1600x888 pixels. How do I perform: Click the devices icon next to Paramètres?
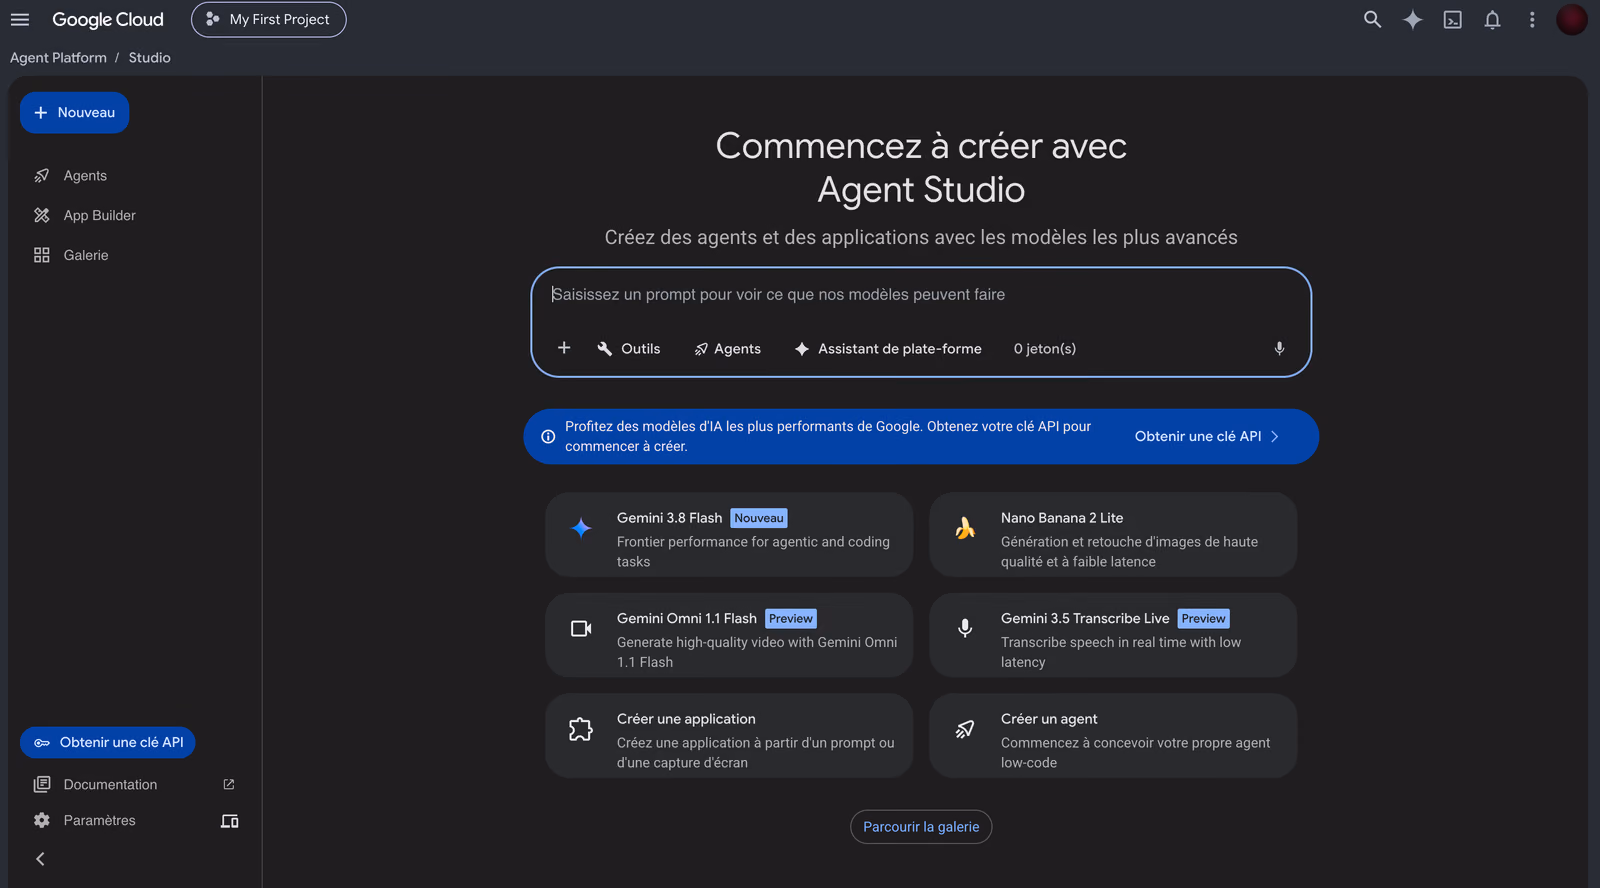point(229,821)
